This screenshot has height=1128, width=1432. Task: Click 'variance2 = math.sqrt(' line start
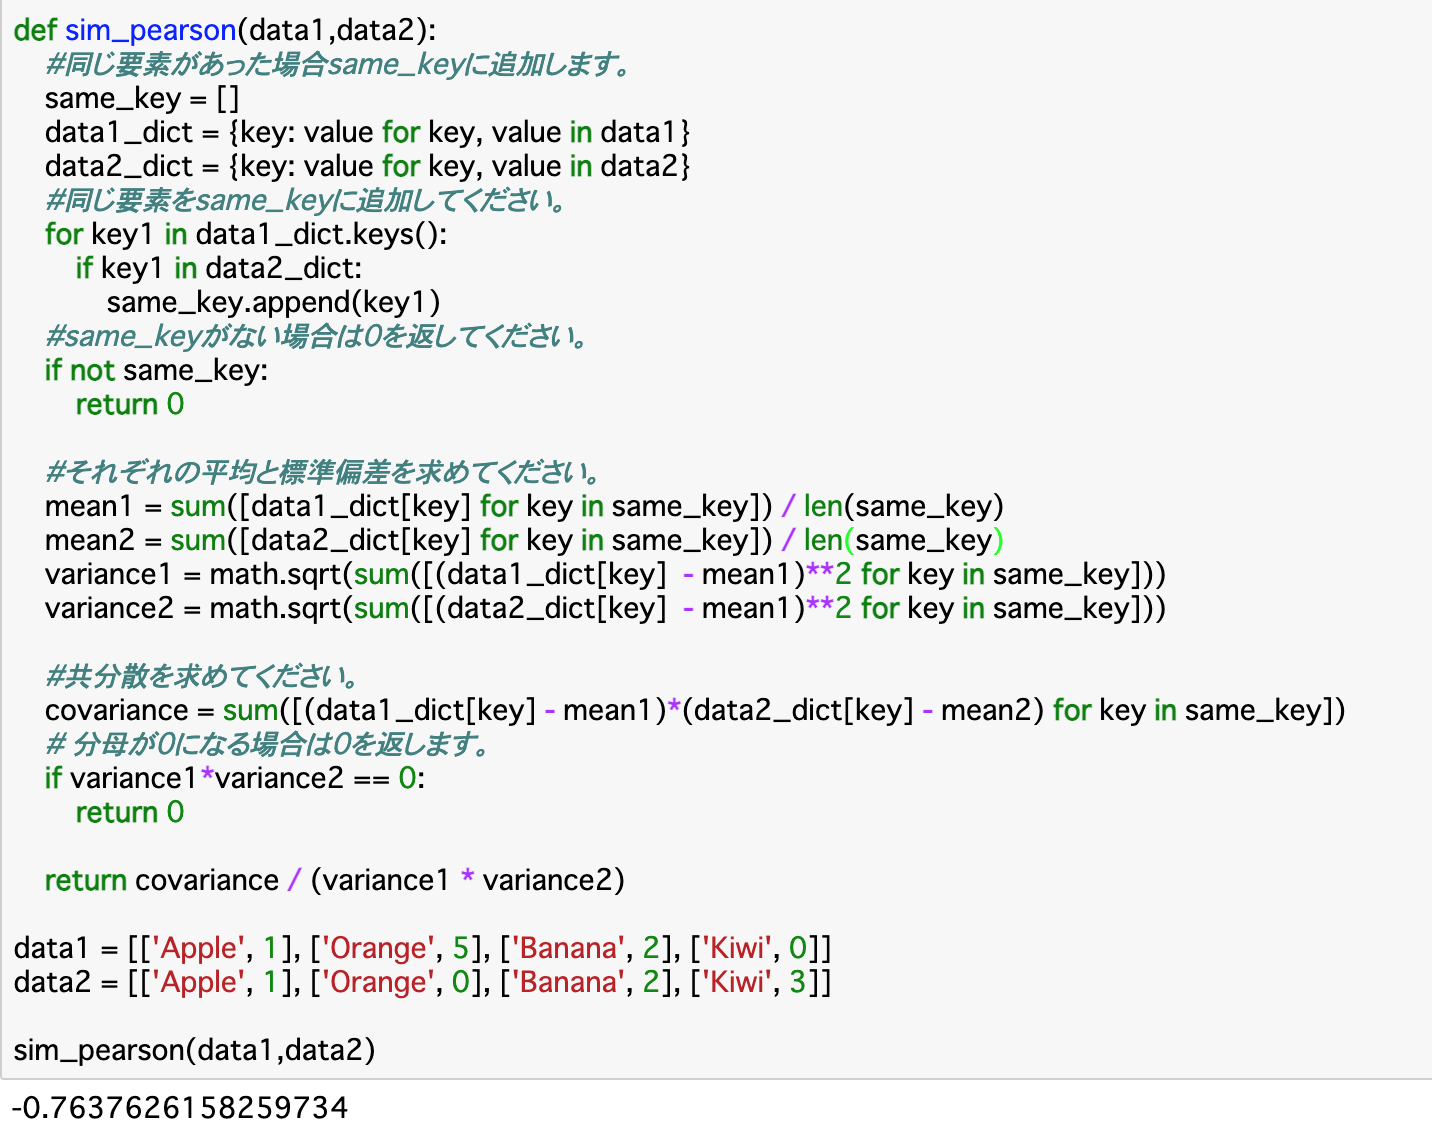[198, 608]
